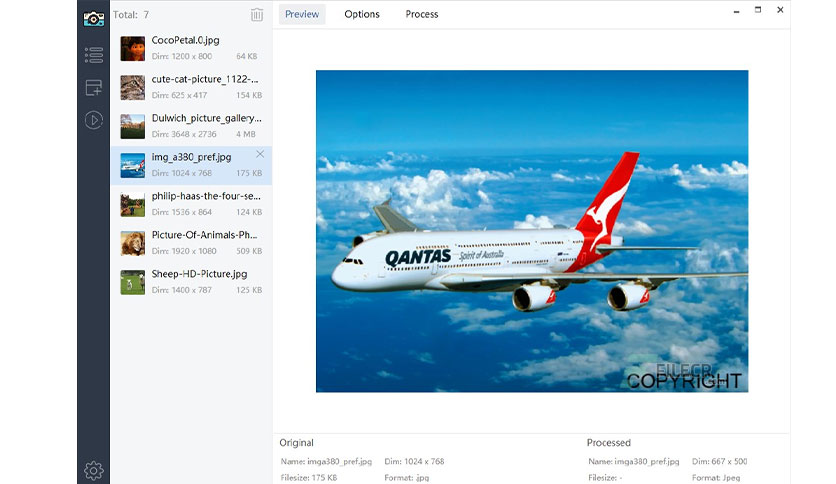
Task: Click the file name Sheep-HD-Picture.jpg
Action: pyautogui.click(x=199, y=274)
